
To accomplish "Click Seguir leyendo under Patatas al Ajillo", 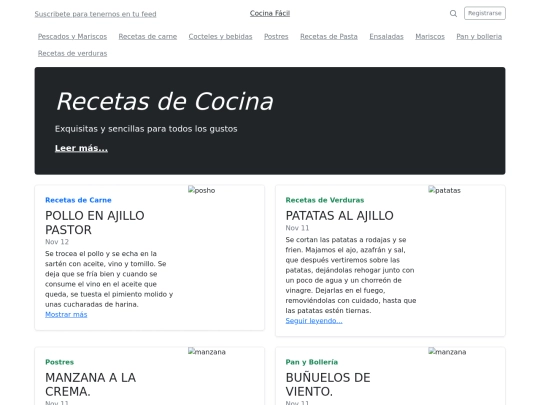I will point(314,321).
